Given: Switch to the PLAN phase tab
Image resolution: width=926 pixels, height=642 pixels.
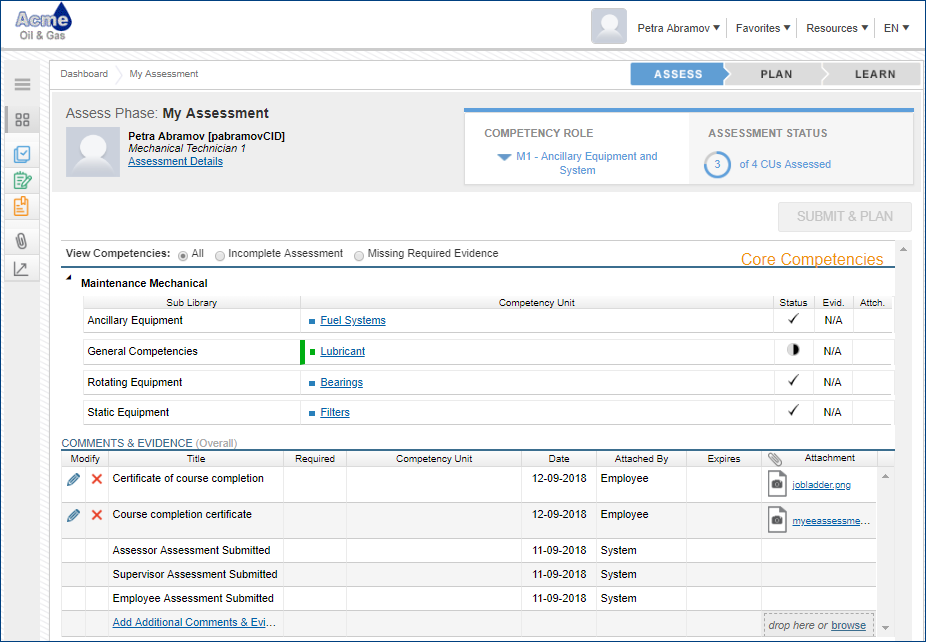Looking at the screenshot, I should [776, 74].
